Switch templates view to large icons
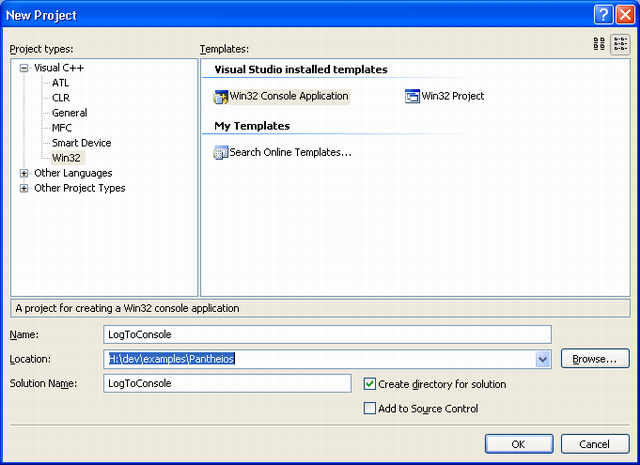The width and height of the screenshot is (640, 465). pos(599,44)
